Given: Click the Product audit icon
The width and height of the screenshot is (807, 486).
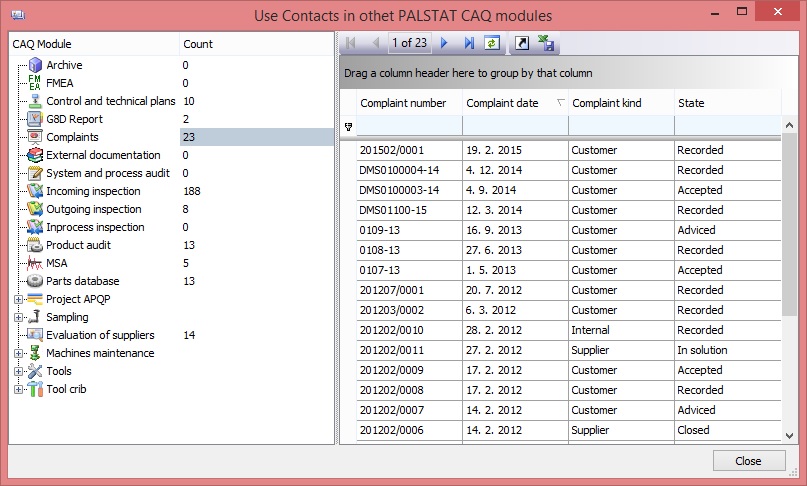Looking at the screenshot, I should click(35, 245).
